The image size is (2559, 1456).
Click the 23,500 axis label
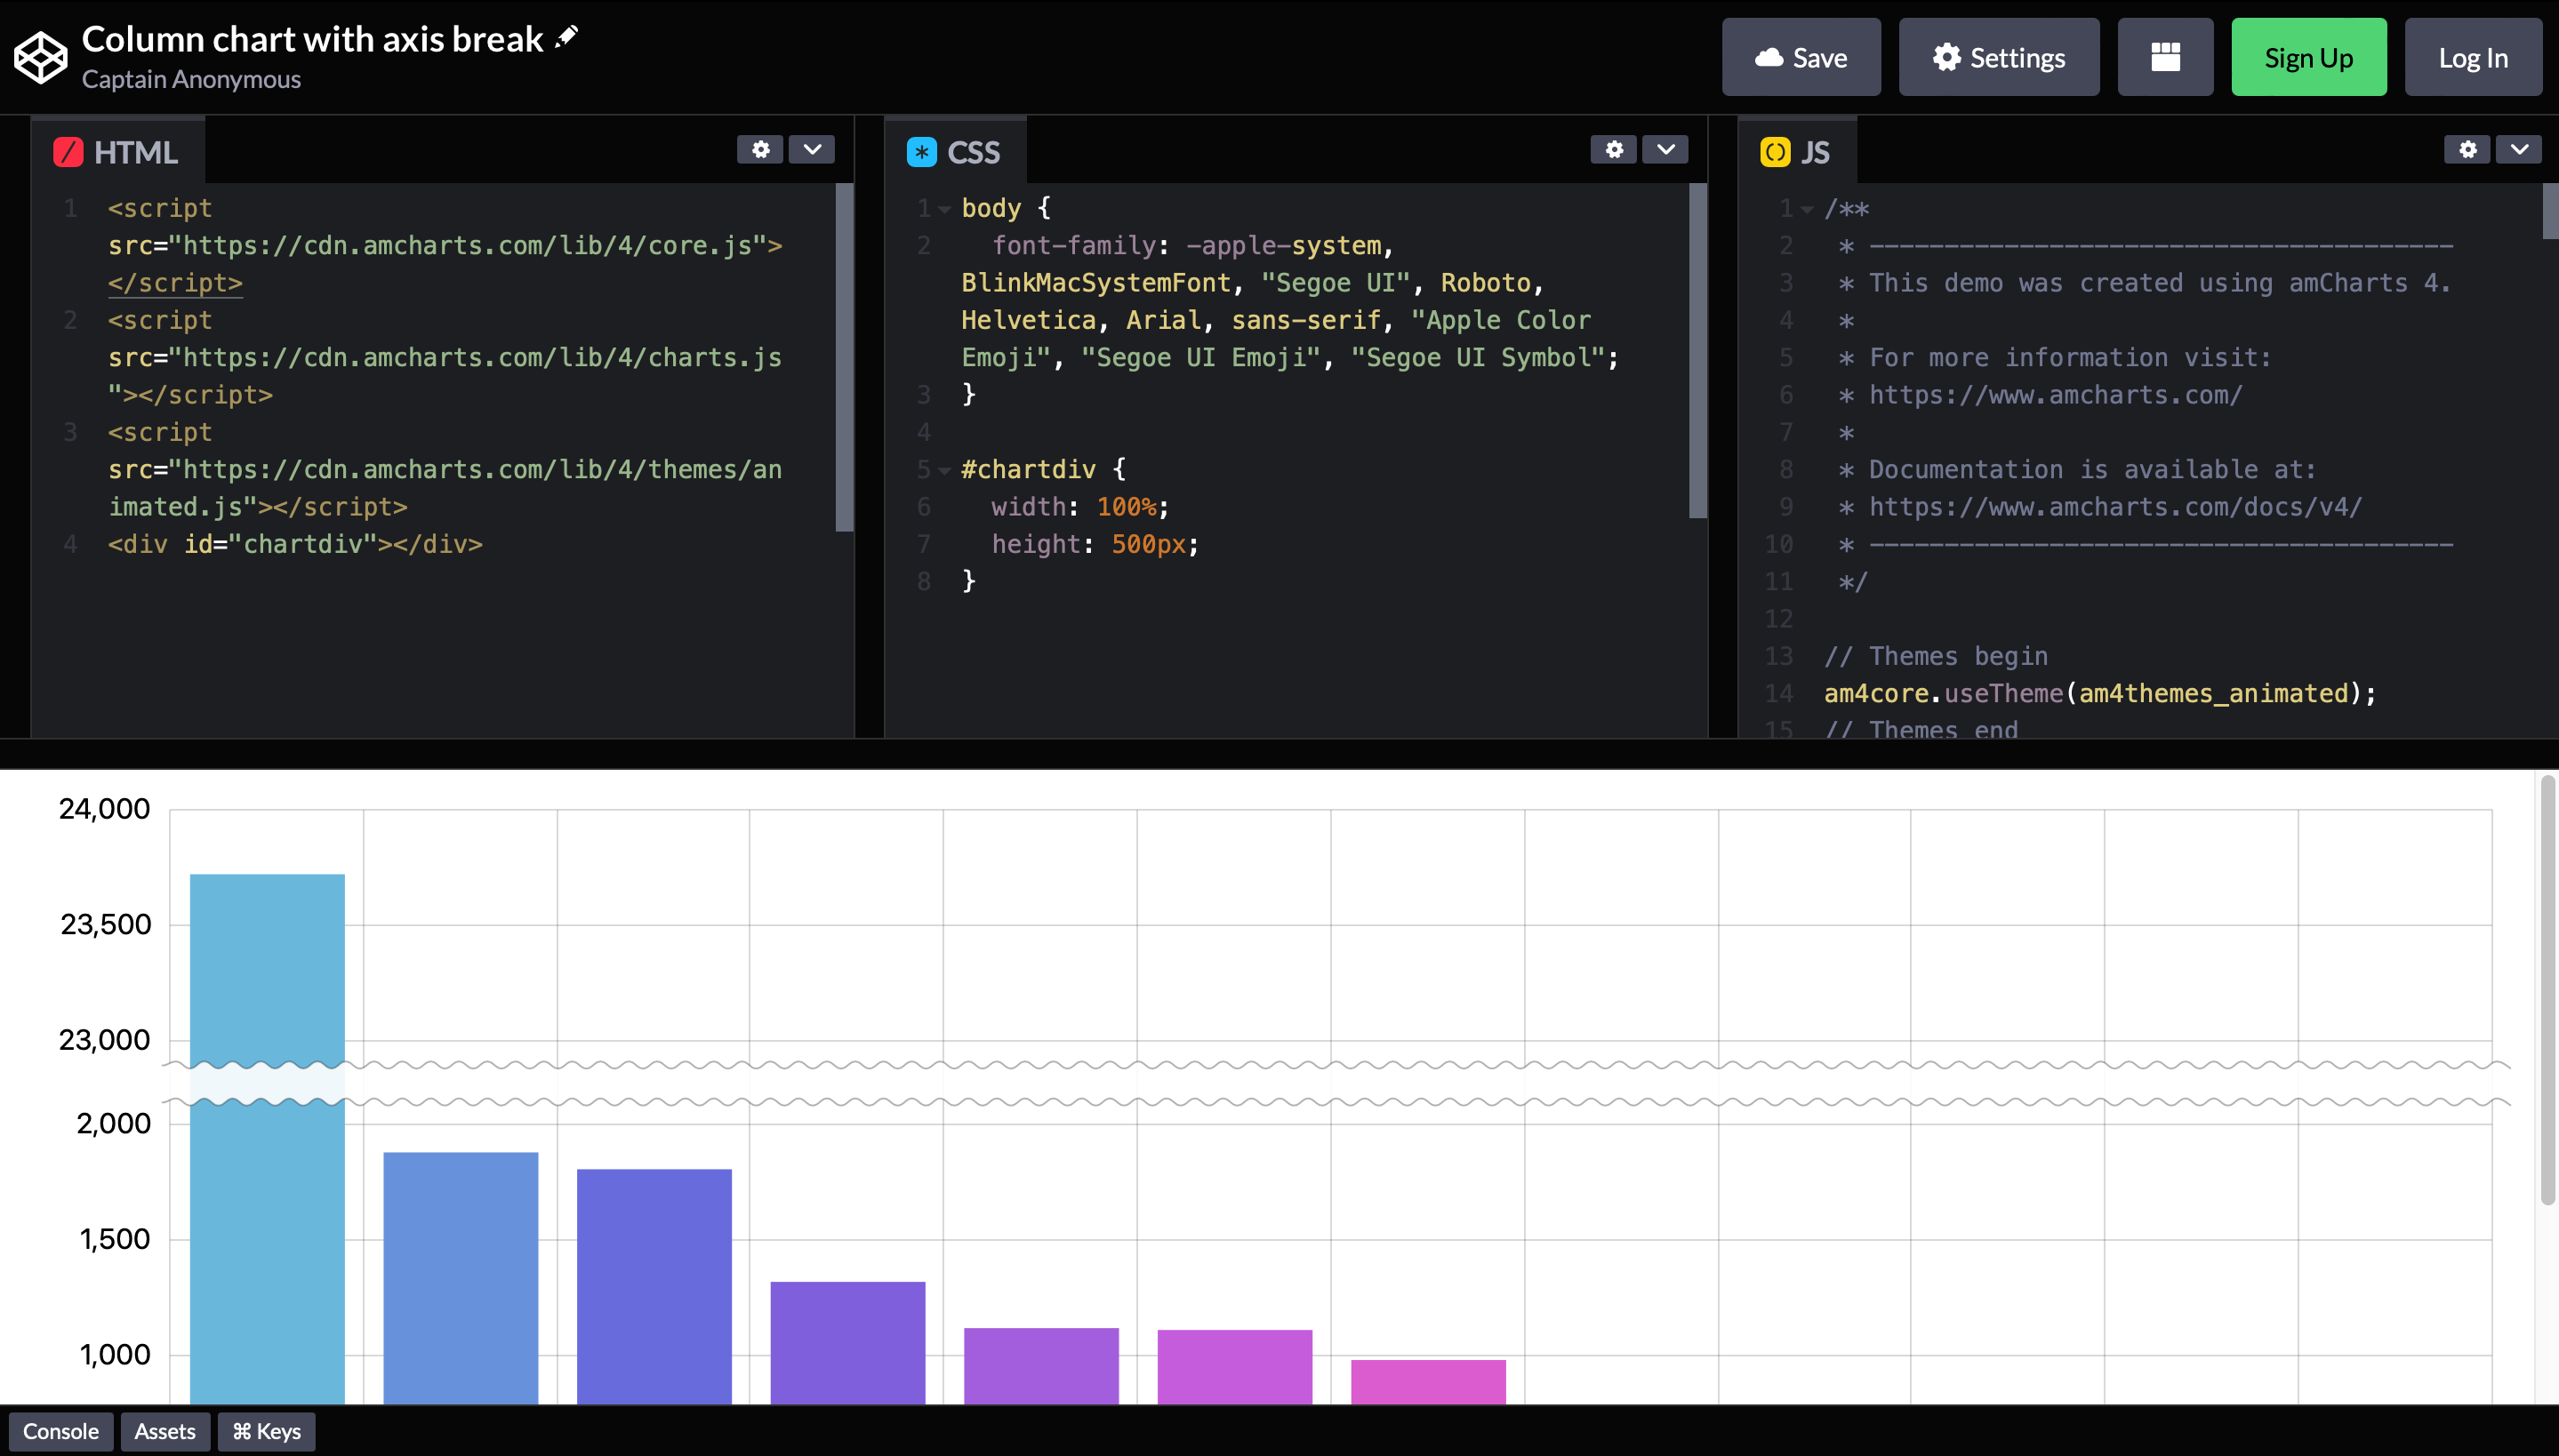point(106,924)
